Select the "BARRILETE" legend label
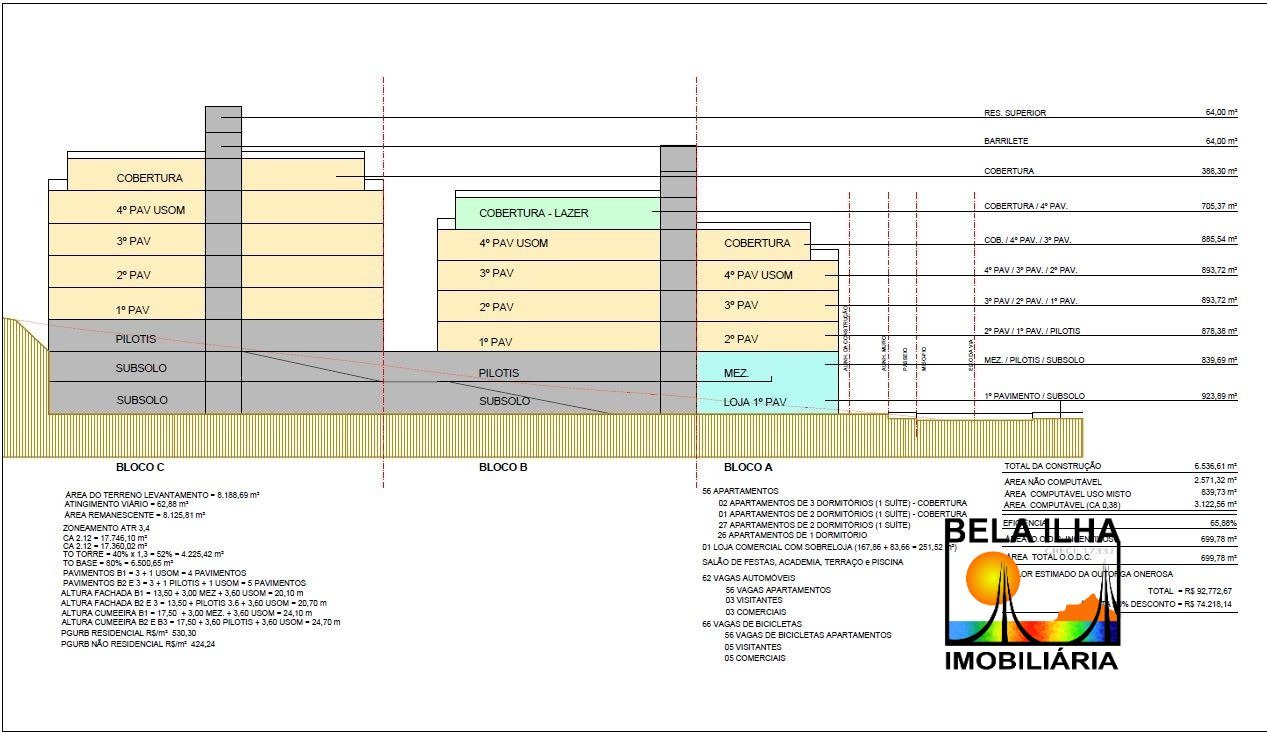Viewport: 1267px width, 732px height. tap(1006, 141)
